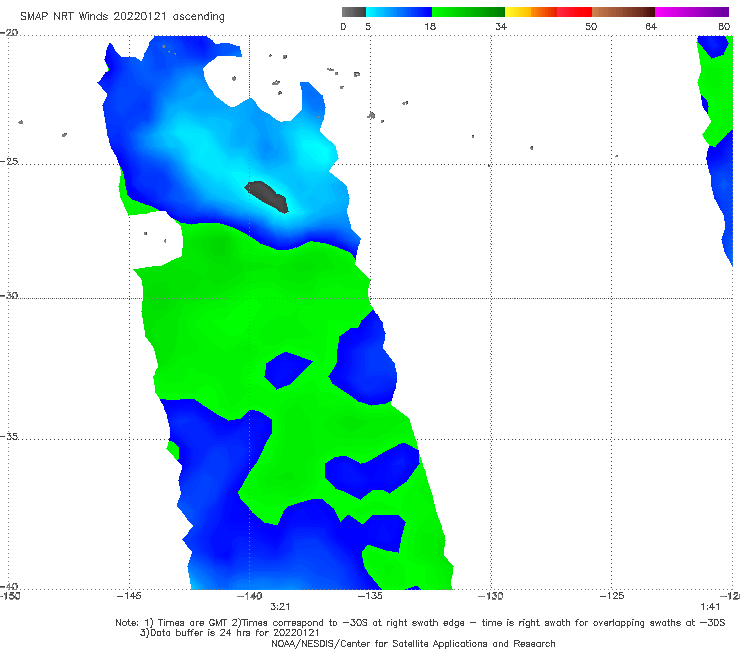Click the note line starting "Note: 1) Times are GMT"
This screenshot has height=650, width=740.
point(420,623)
